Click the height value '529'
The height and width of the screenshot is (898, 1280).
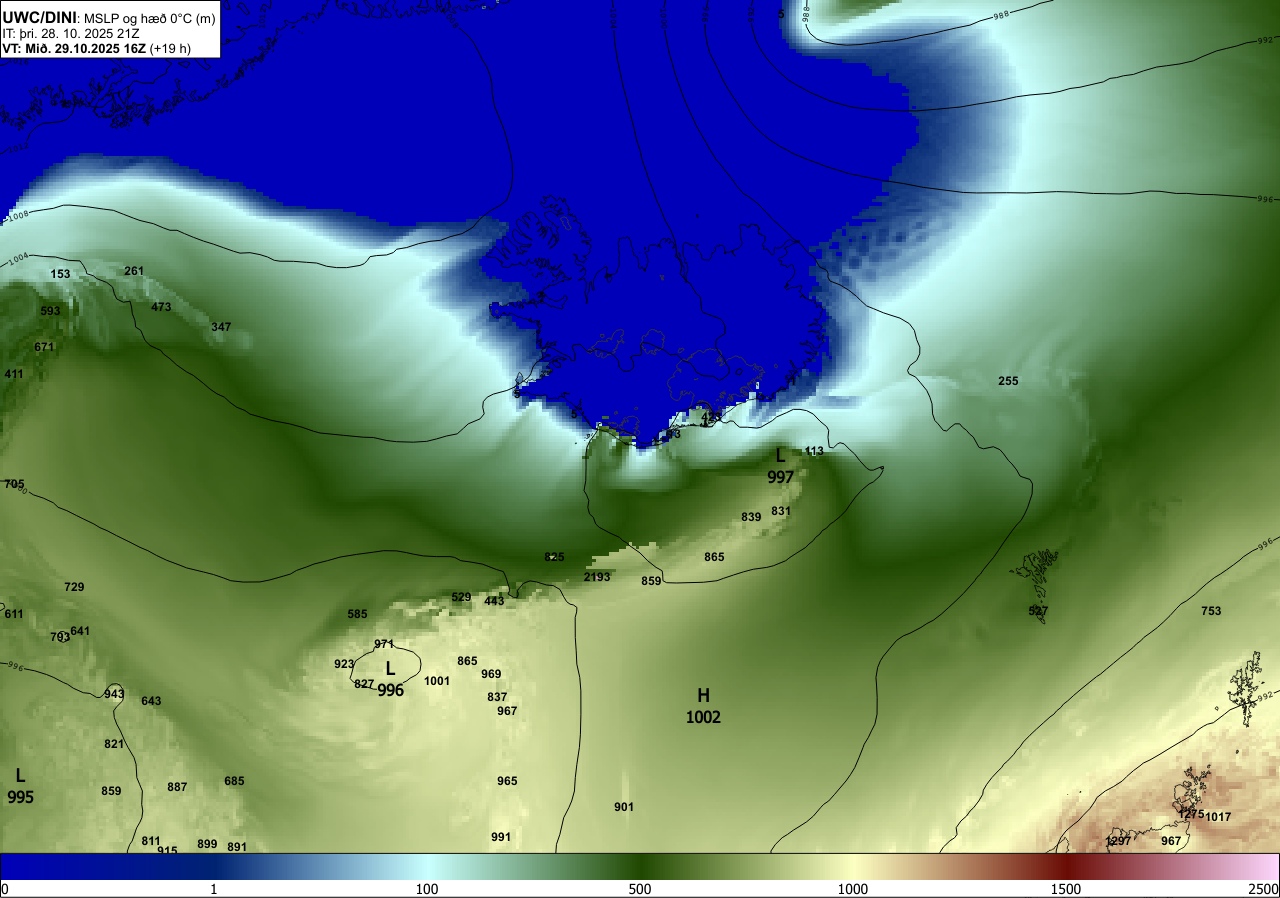point(461,597)
